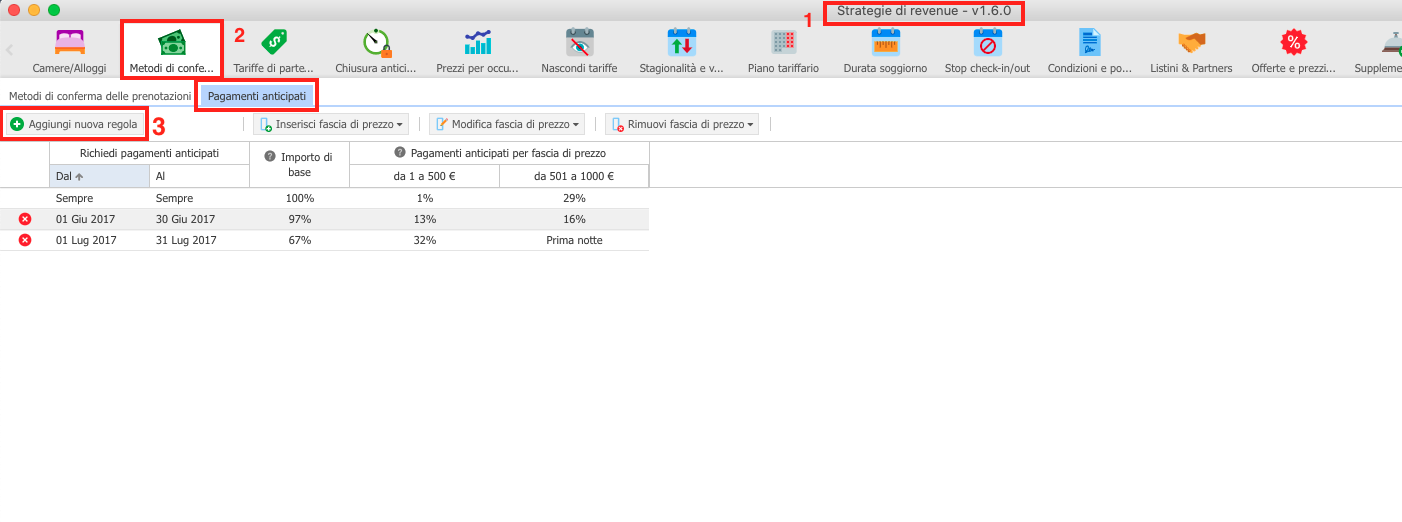
Task: Select the 31 Lug 2017 date cell
Action: click(199, 240)
